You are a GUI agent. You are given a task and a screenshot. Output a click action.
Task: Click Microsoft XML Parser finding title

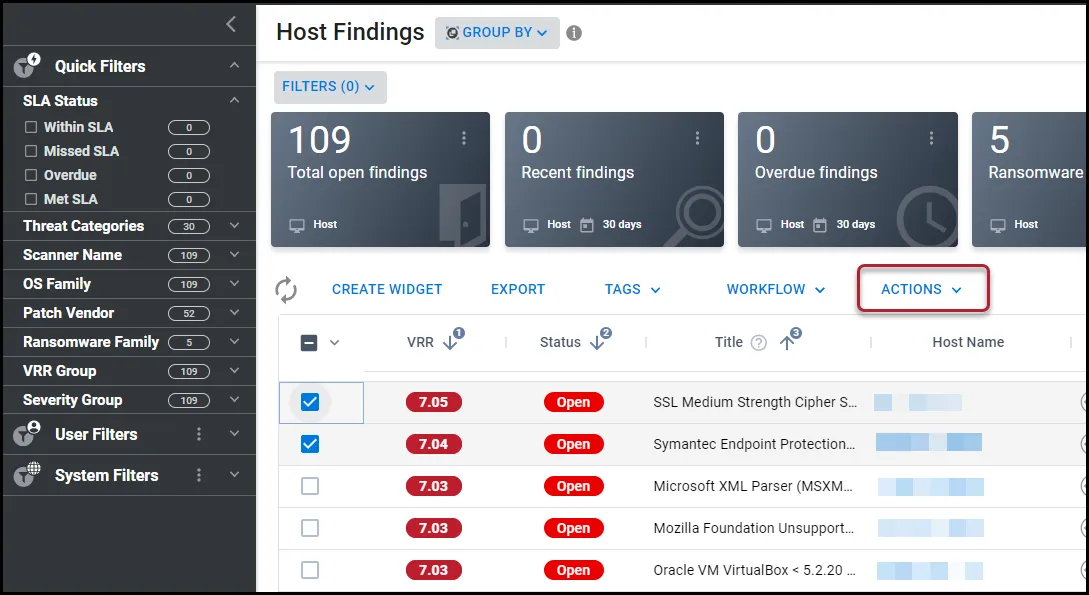click(753, 486)
